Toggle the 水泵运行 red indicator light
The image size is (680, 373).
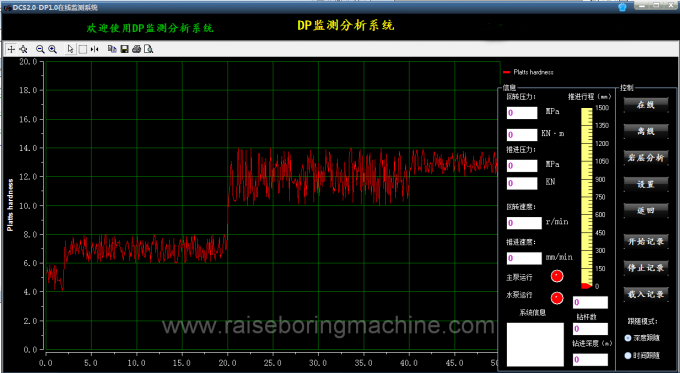pos(557,298)
